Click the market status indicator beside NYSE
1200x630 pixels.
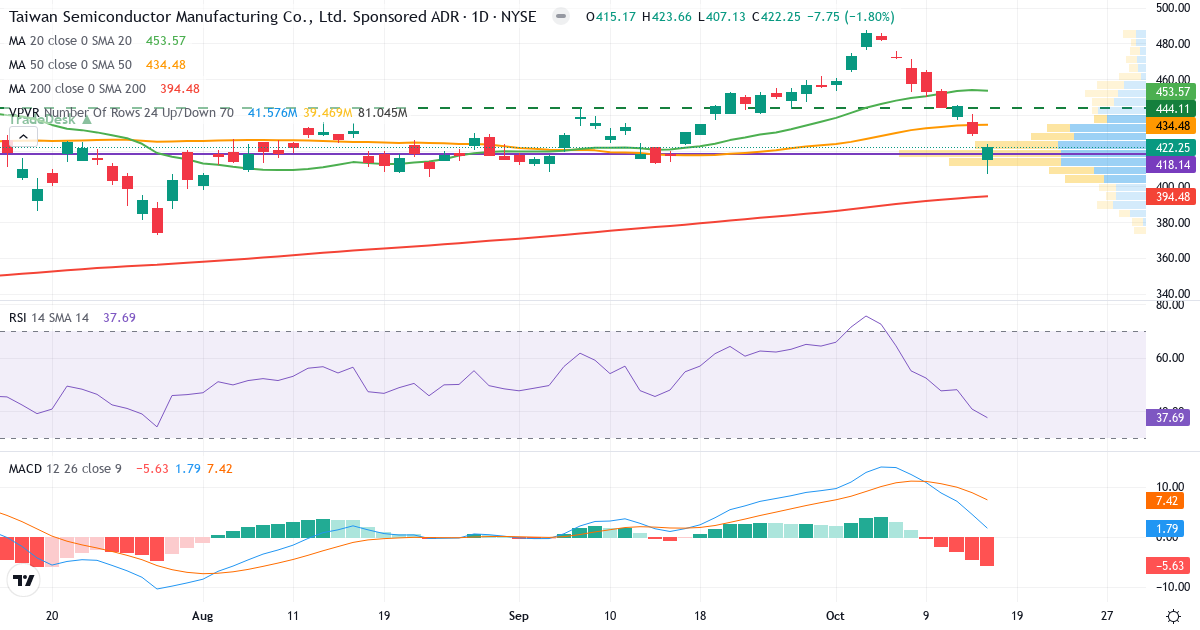pos(561,17)
